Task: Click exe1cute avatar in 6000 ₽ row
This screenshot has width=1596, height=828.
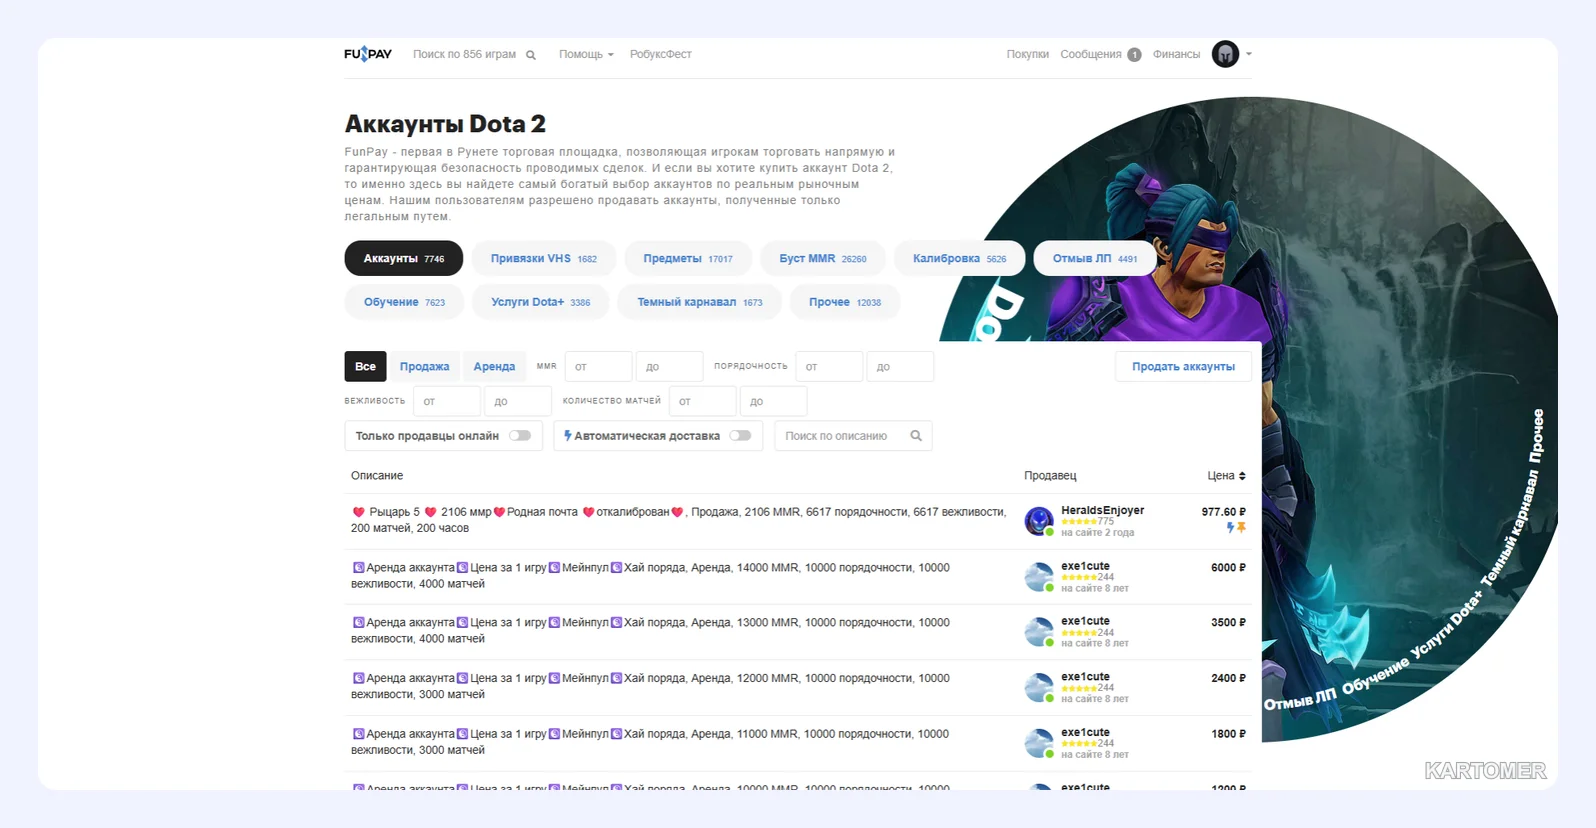Action: (1039, 576)
